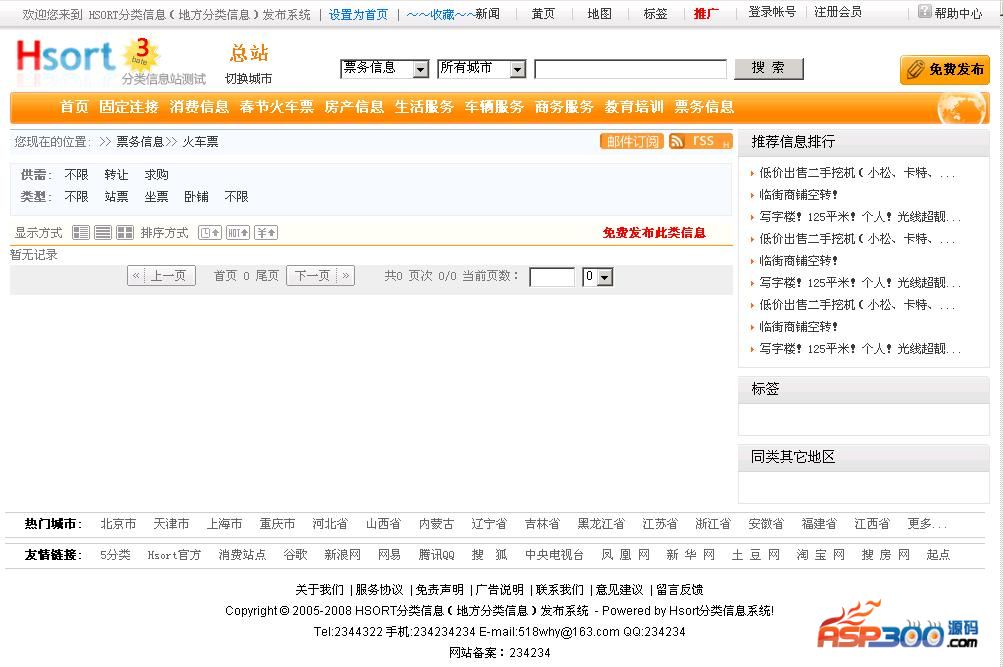Filter supply-demand by 转让
Screen dimensions: 1003x667
click(116, 175)
